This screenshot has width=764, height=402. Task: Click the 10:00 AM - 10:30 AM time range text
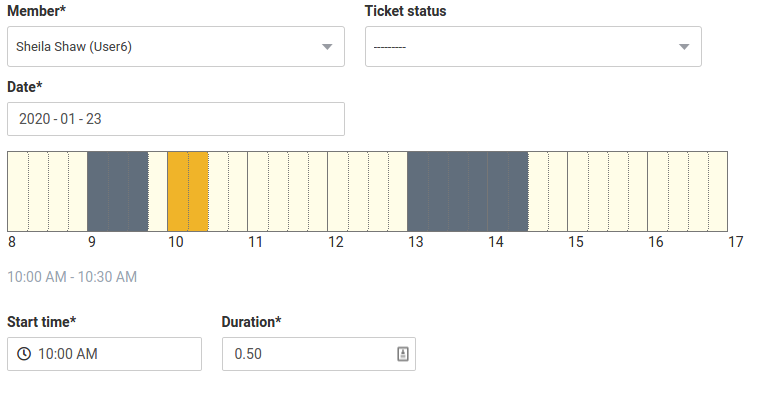tap(72, 277)
